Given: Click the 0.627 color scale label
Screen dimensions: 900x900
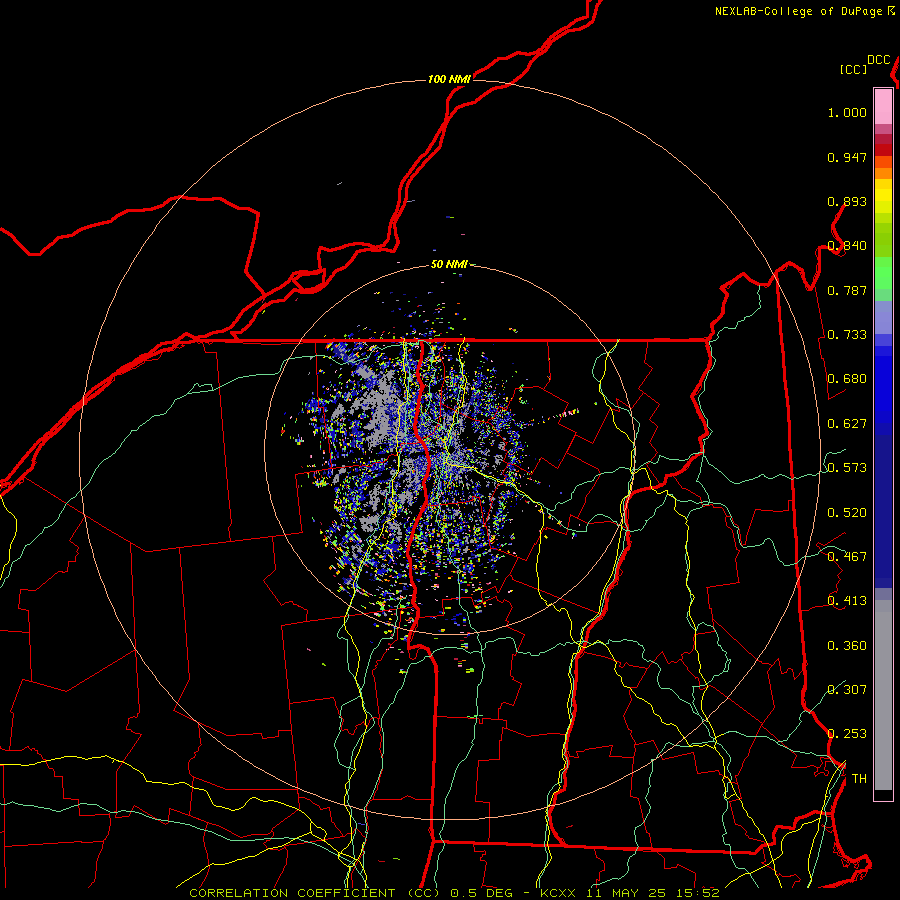Looking at the screenshot, I should [x=847, y=424].
